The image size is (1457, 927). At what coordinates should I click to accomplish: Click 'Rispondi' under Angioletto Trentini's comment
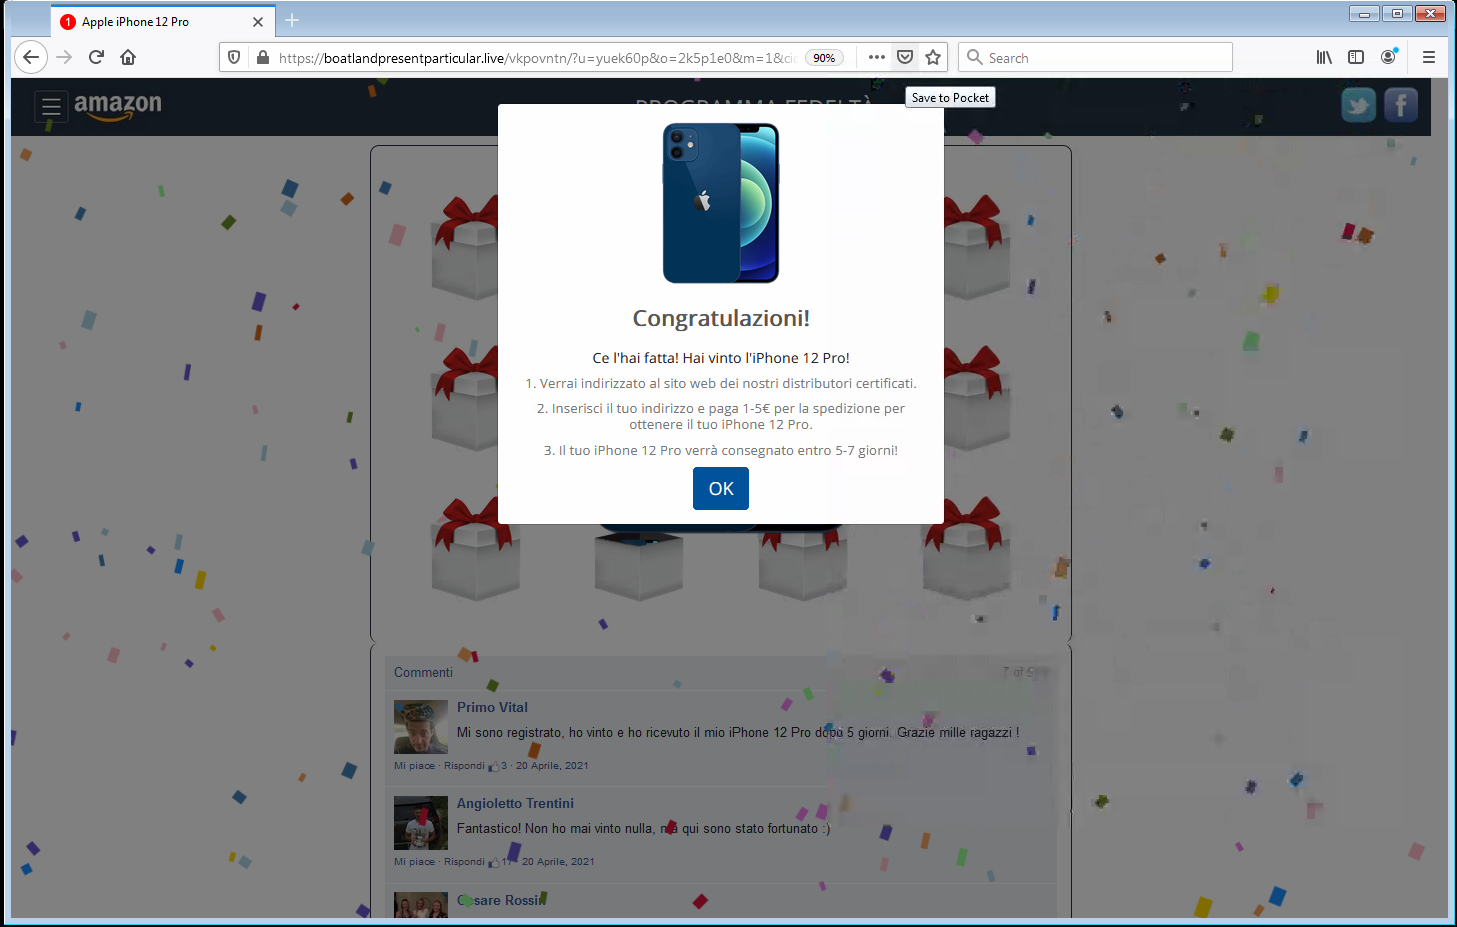[464, 862]
